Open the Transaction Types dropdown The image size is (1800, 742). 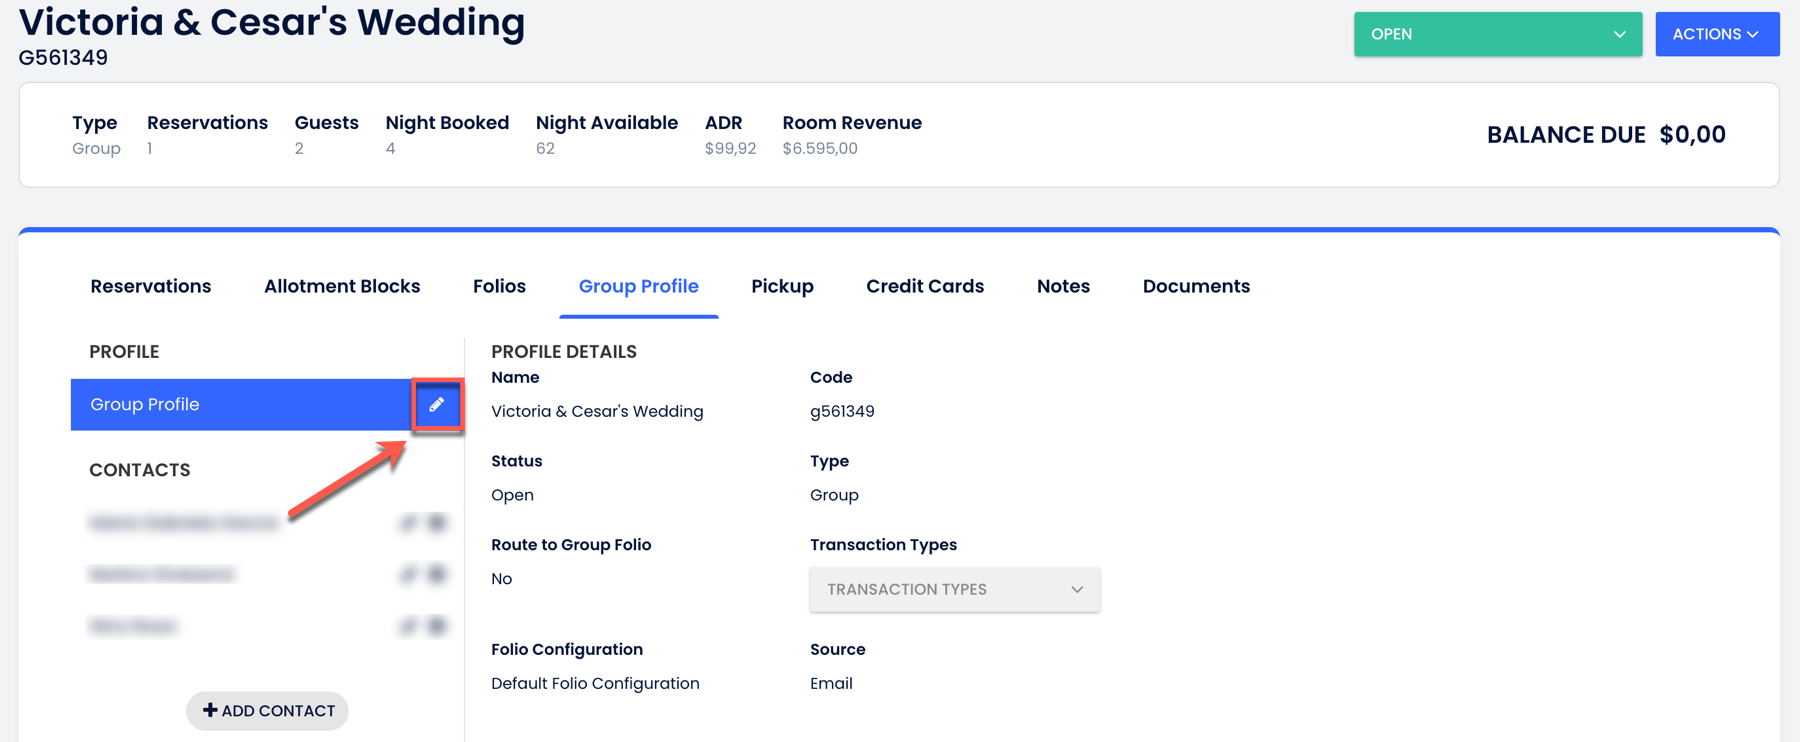pyautogui.click(x=954, y=590)
